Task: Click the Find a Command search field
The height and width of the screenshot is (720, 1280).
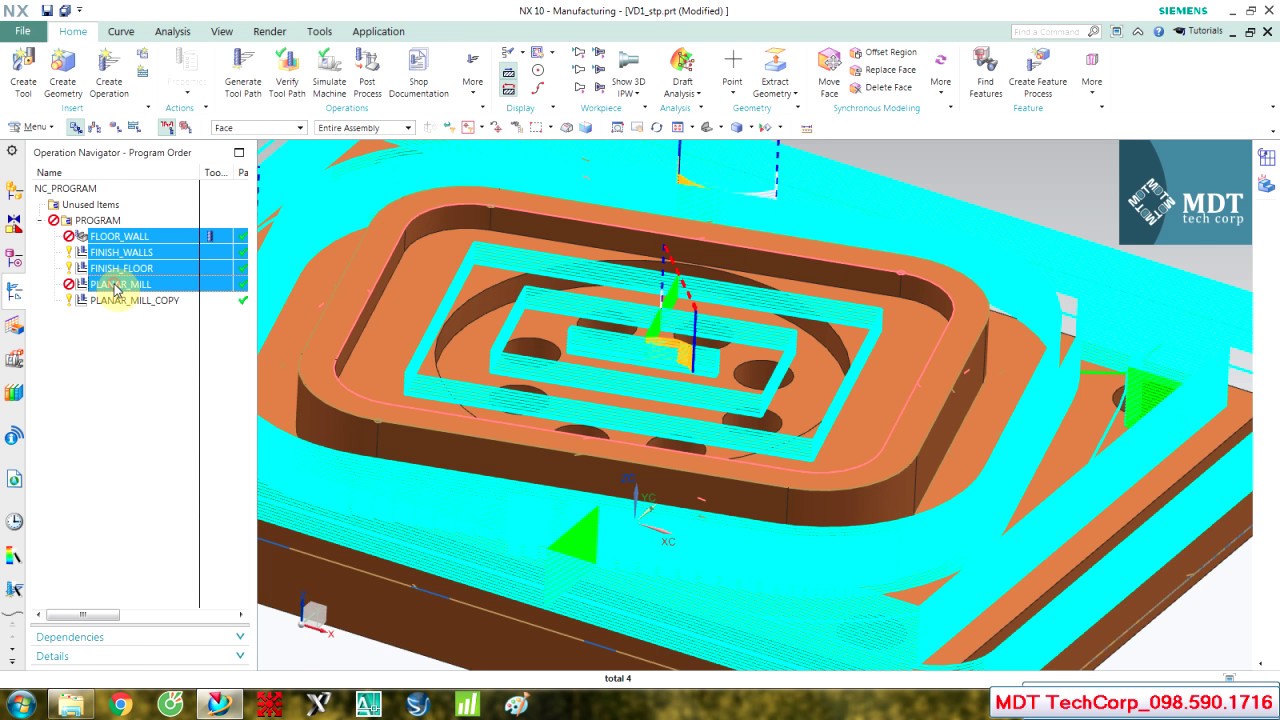Action: tap(1055, 32)
